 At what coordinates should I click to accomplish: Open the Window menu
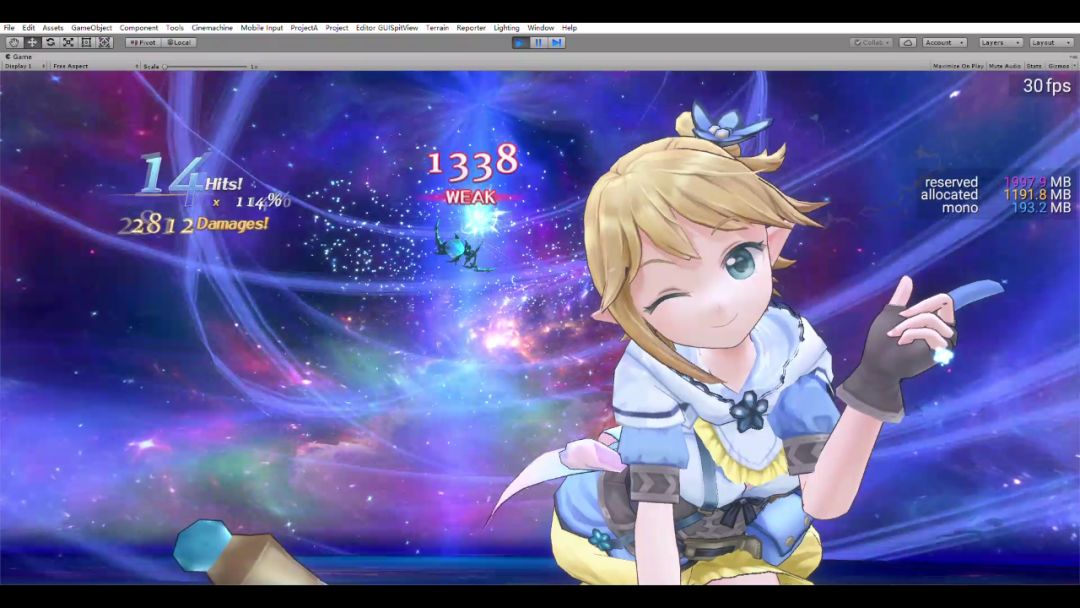(541, 28)
